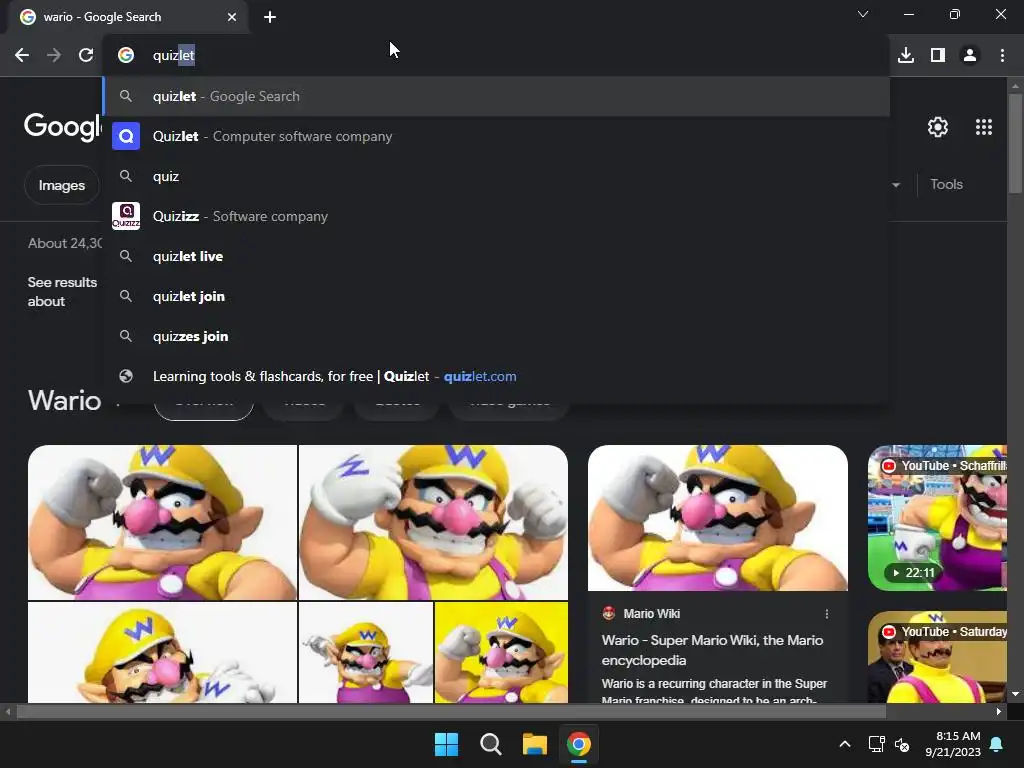Open the muted volume tray icon

tap(902, 744)
